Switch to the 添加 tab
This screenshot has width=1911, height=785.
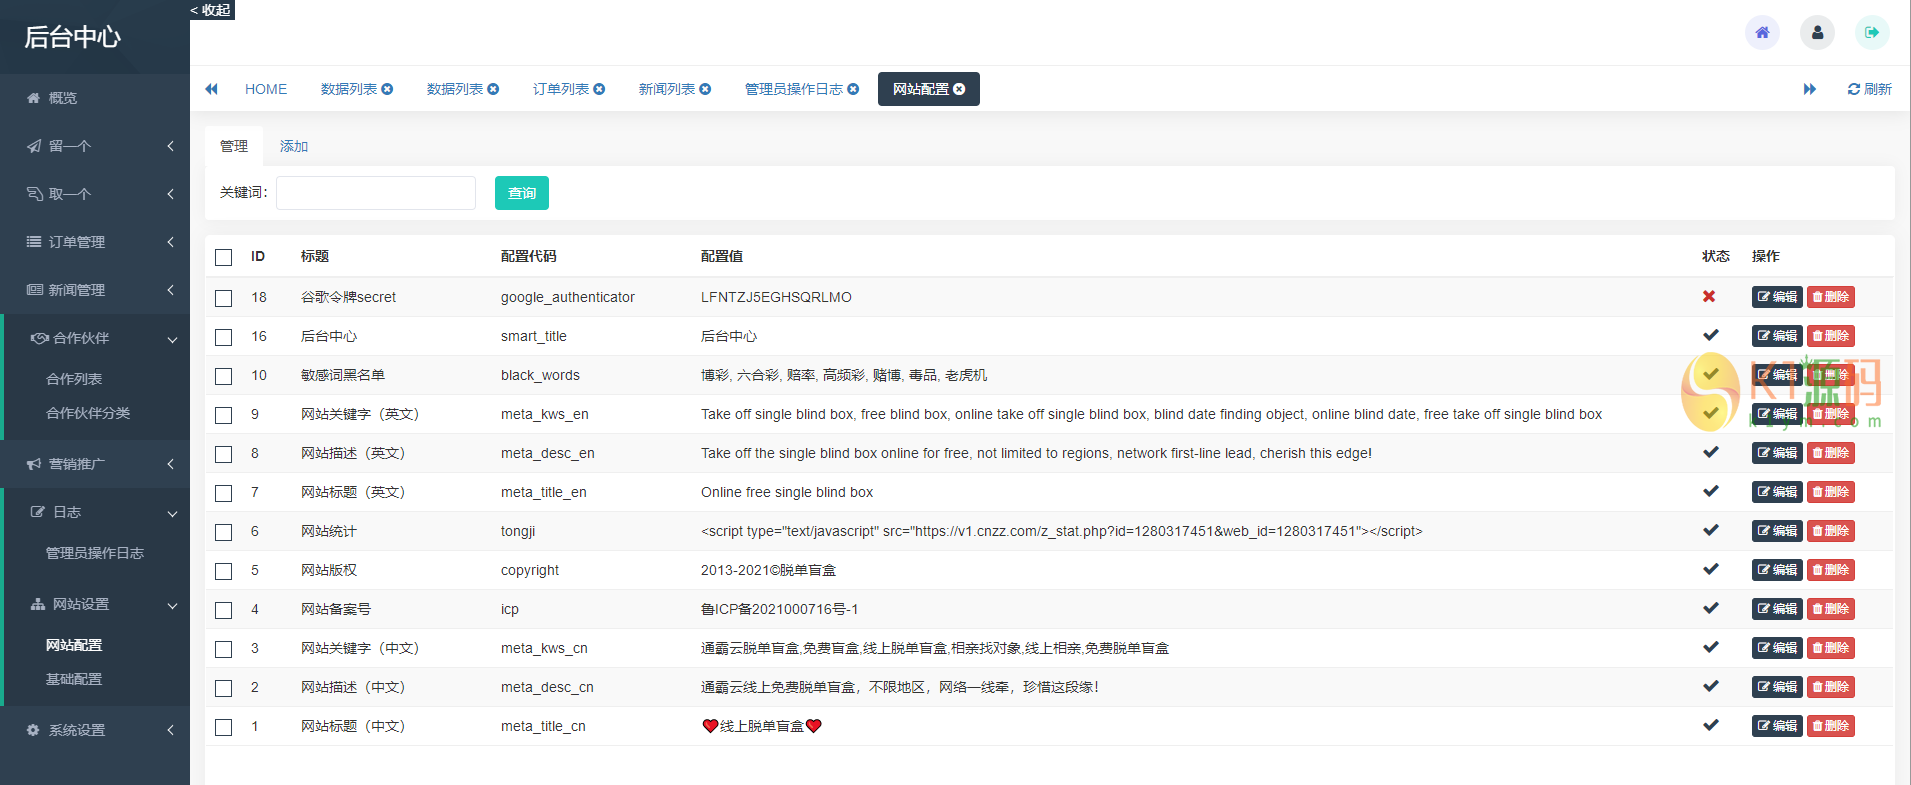(x=294, y=146)
